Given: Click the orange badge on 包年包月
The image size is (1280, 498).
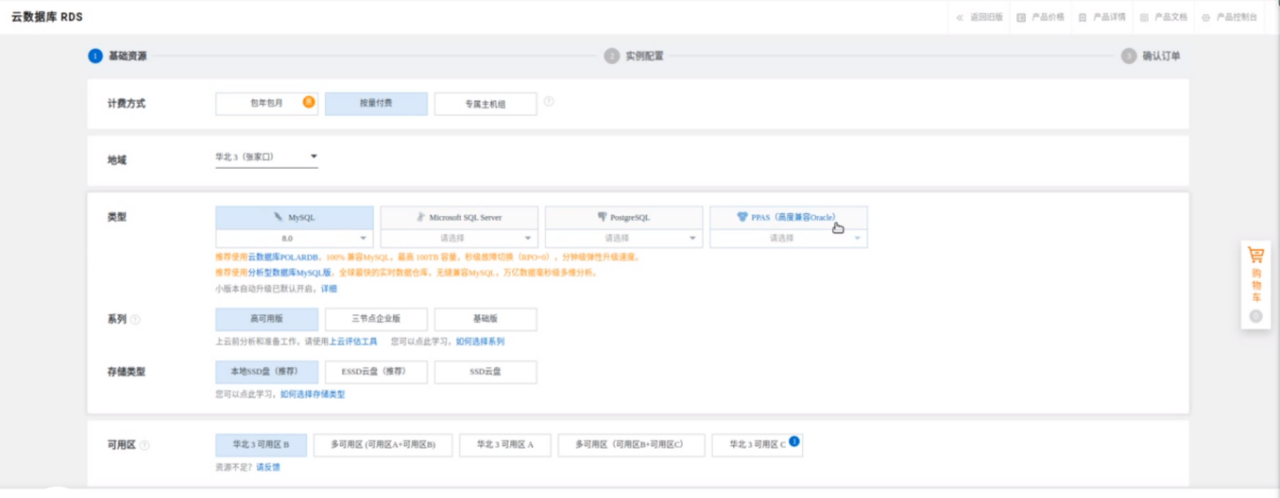Looking at the screenshot, I should 309,102.
